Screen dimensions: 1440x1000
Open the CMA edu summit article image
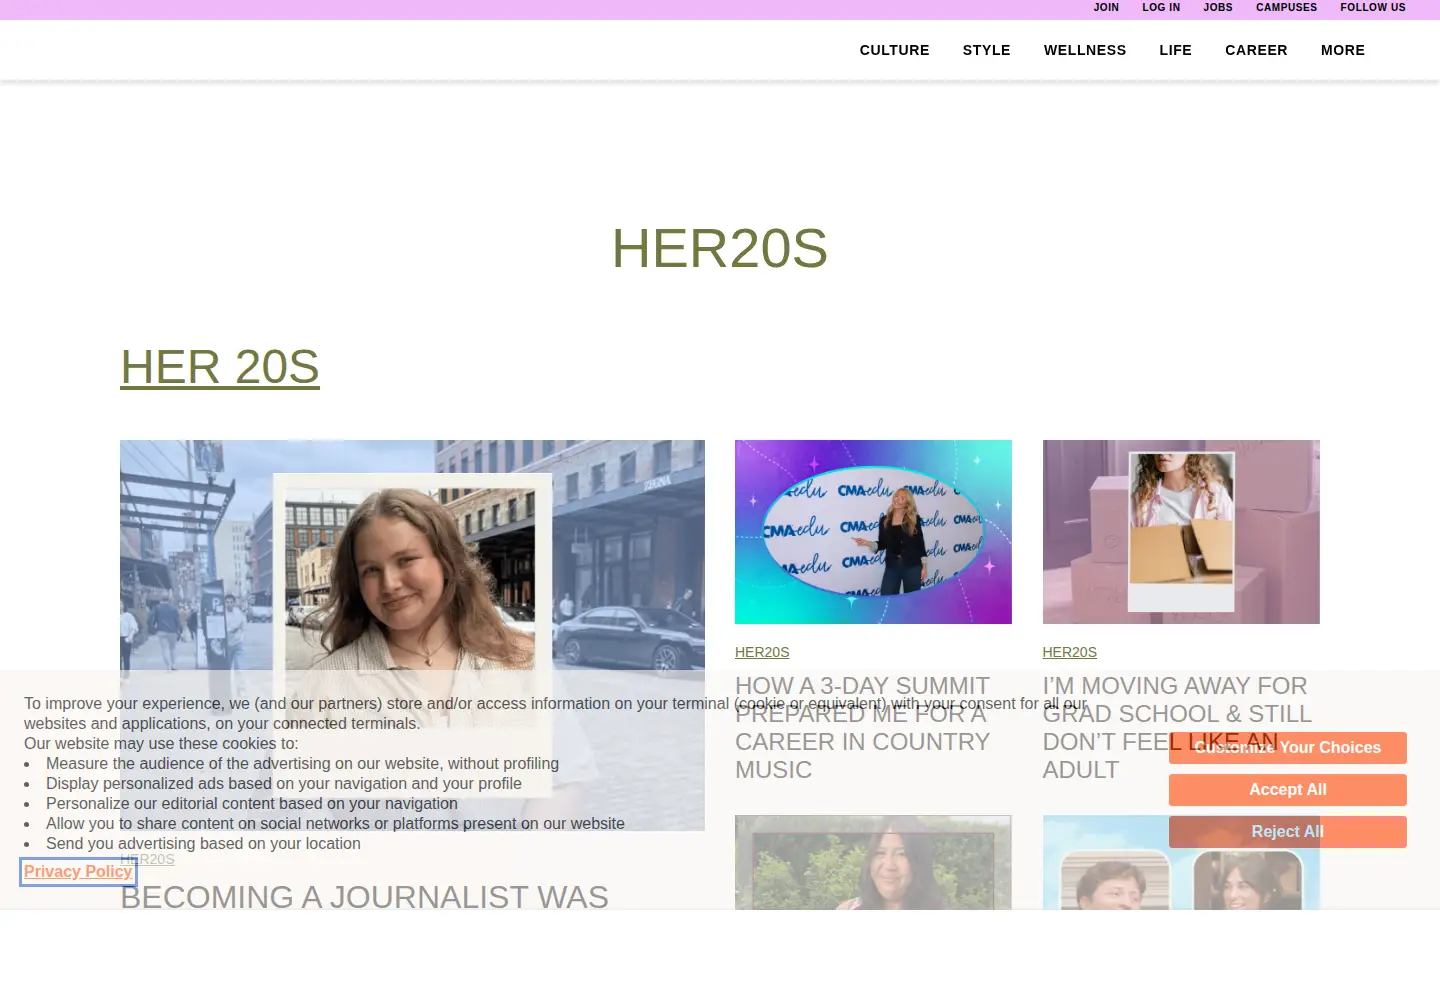pos(873,532)
